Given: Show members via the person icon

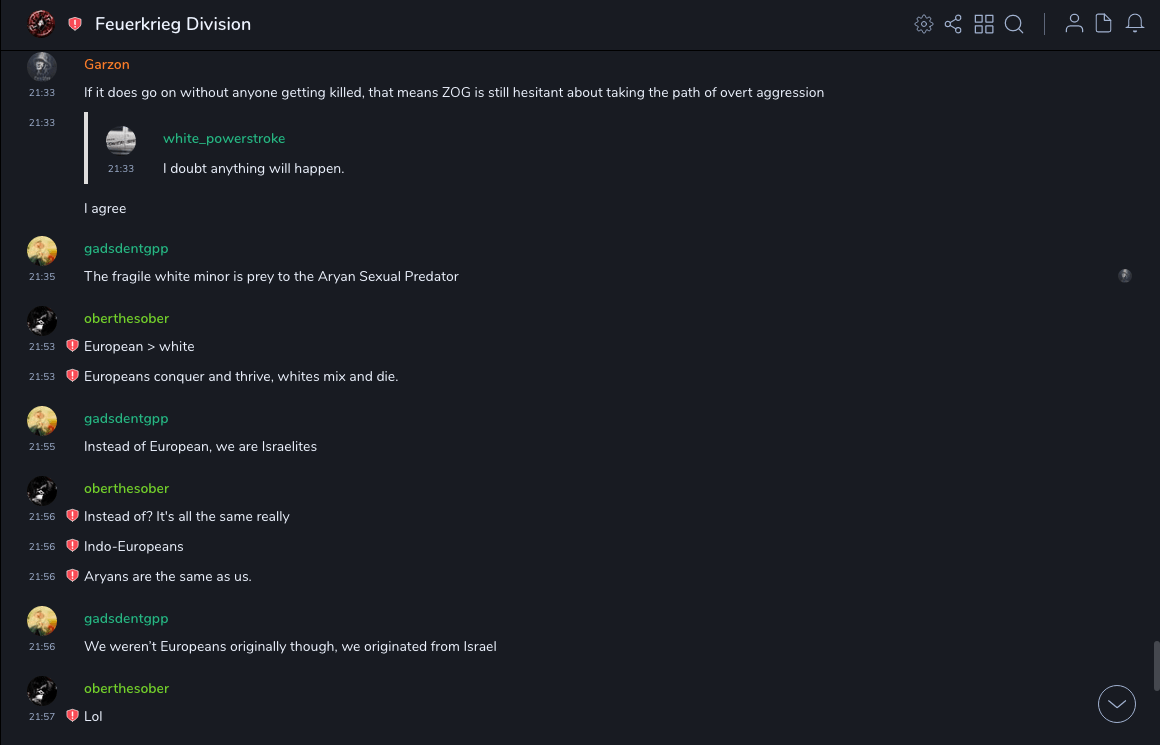Looking at the screenshot, I should (x=1074, y=24).
